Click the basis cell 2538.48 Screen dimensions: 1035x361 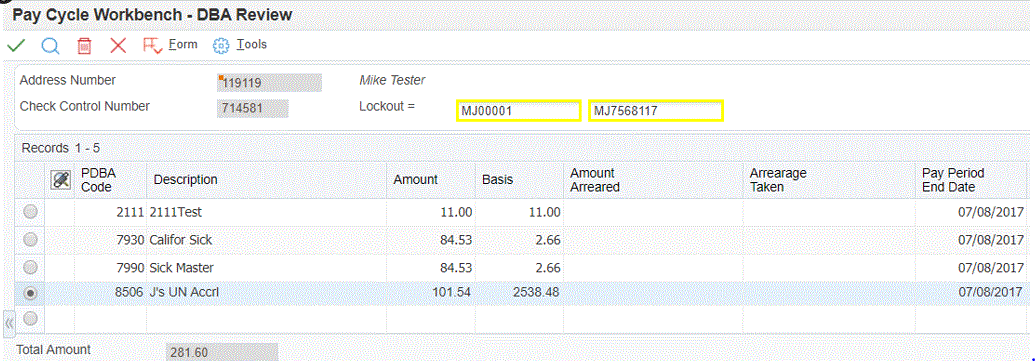point(519,292)
